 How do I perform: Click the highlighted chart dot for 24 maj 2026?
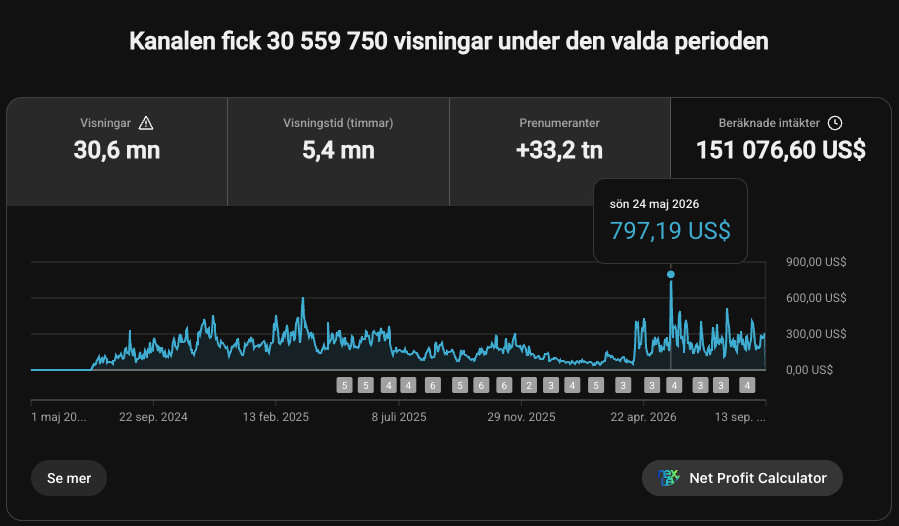tap(671, 274)
